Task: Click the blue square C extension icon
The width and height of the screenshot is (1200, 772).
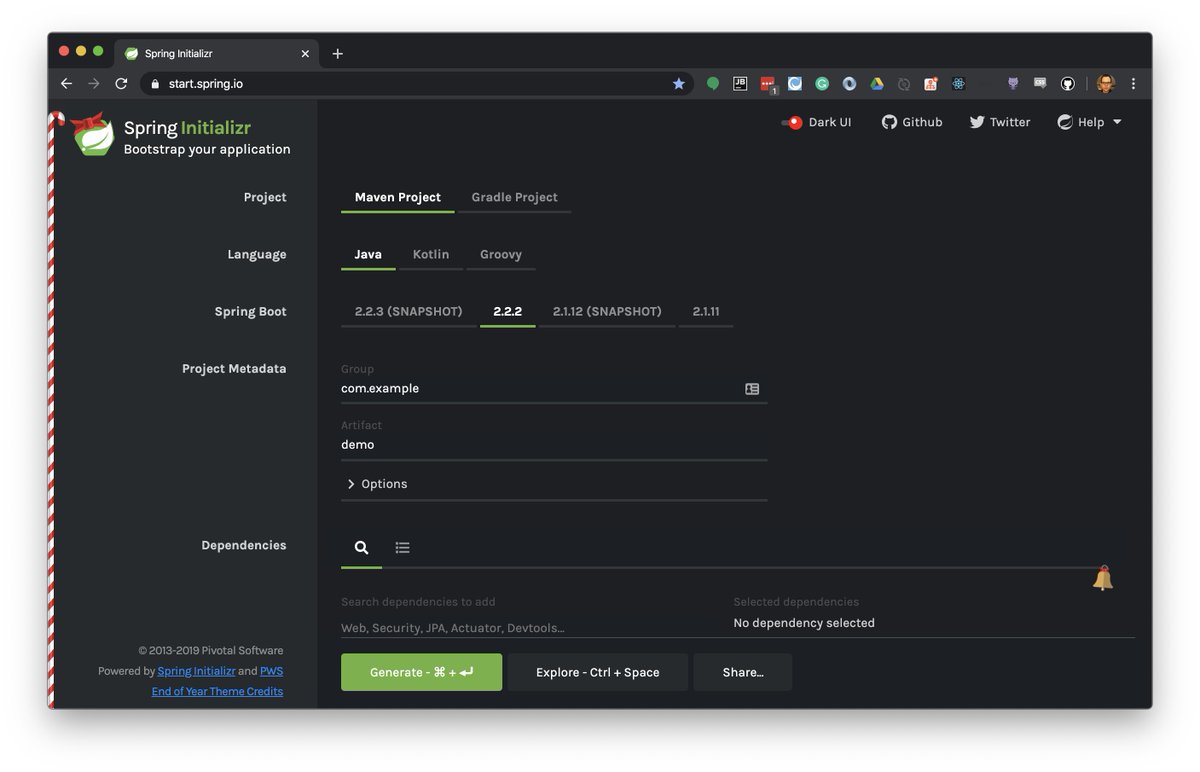Action: 795,84
